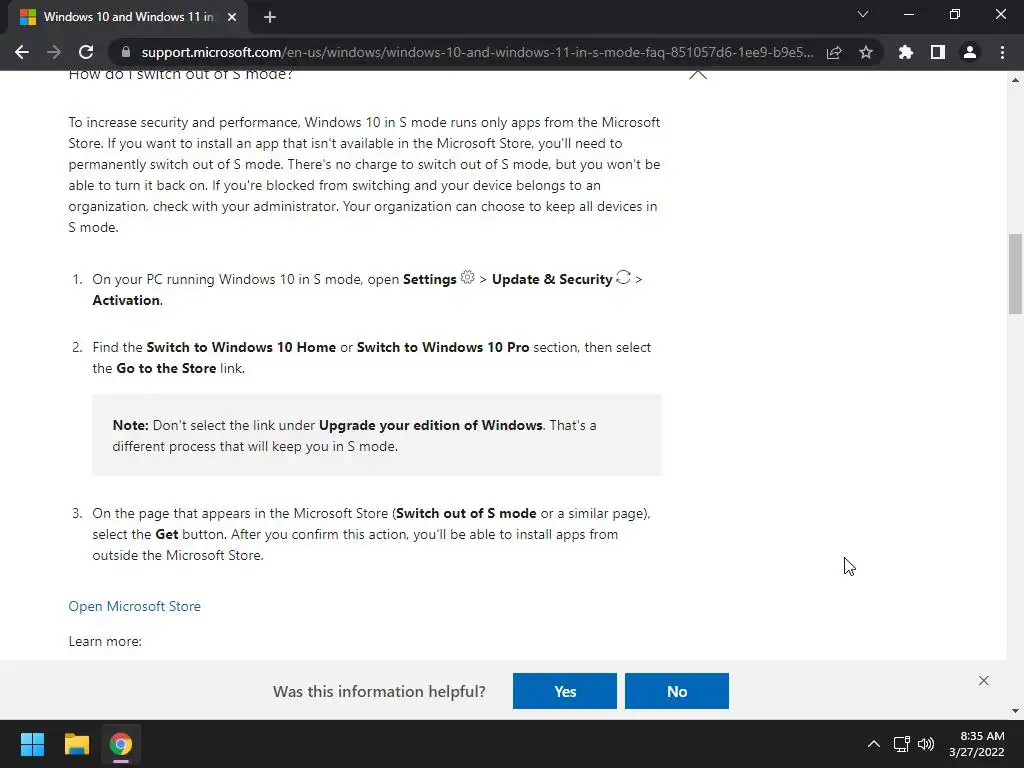Go back to the previous page
This screenshot has width=1024, height=768.
22,52
